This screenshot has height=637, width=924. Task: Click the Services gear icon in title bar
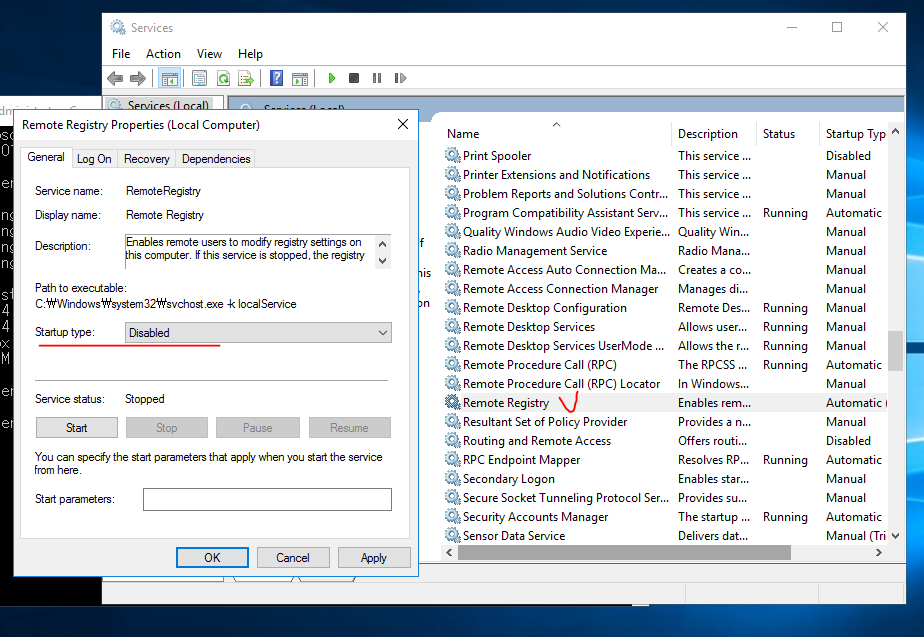(118, 27)
